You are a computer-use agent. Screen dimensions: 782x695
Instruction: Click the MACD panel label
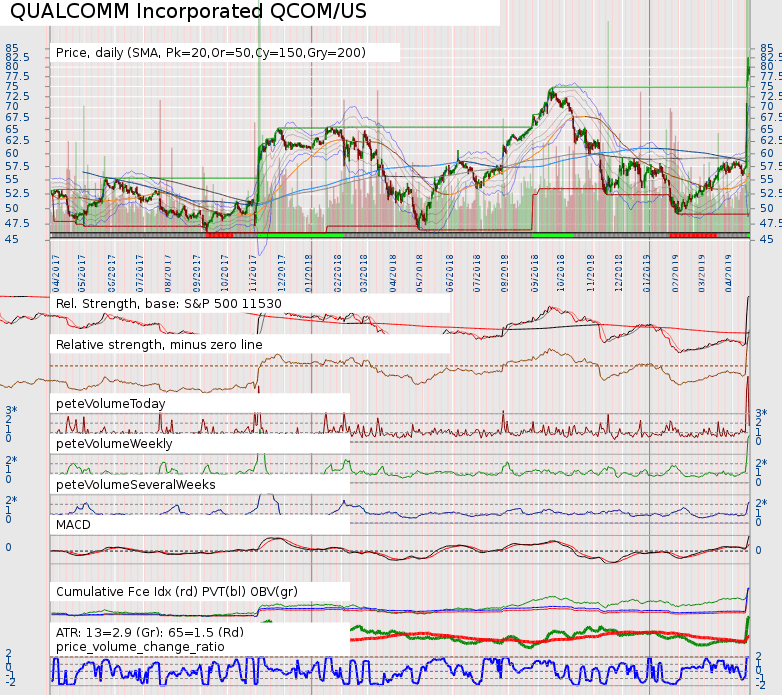[73, 525]
